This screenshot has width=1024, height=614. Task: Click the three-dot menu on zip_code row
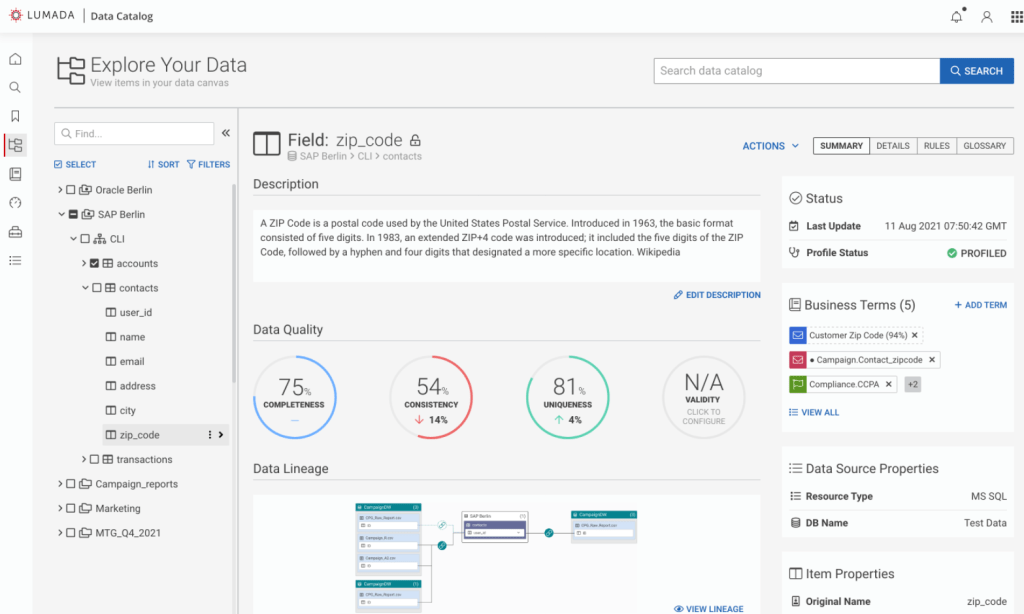(209, 435)
